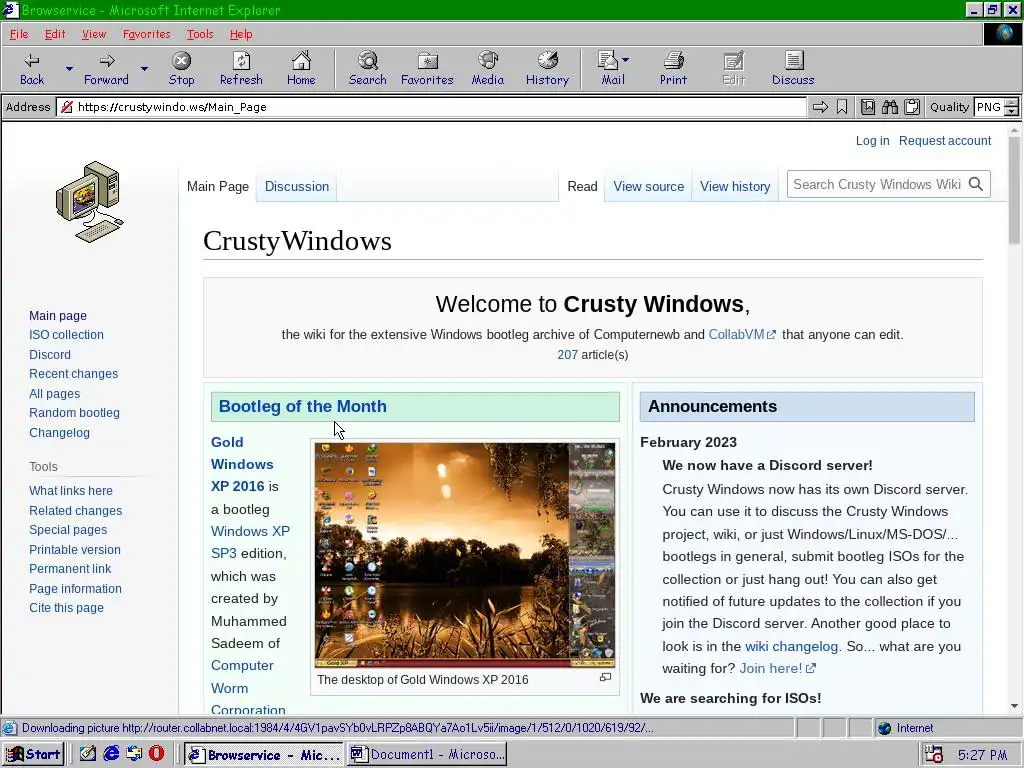Refresh the current page
The width and height of the screenshot is (1024, 768).
(x=241, y=69)
